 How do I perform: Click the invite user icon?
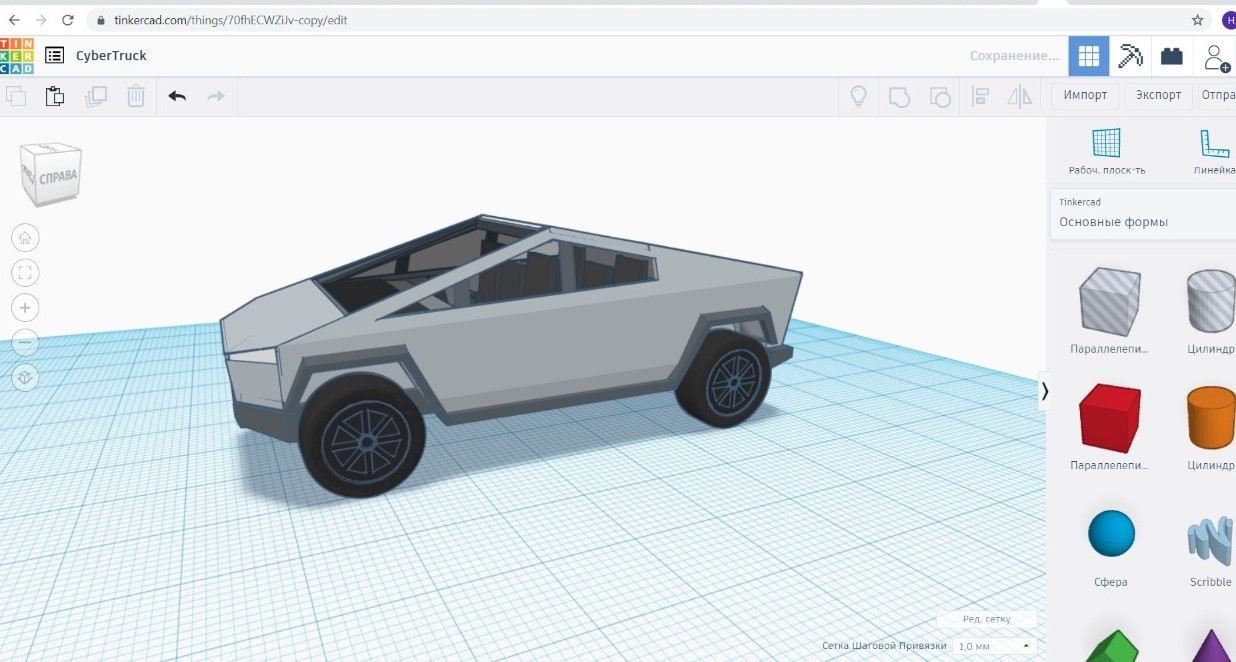point(1217,57)
